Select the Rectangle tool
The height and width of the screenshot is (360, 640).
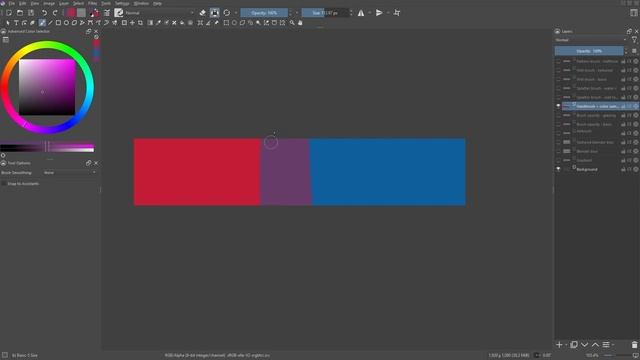pyautogui.click(x=58, y=23)
